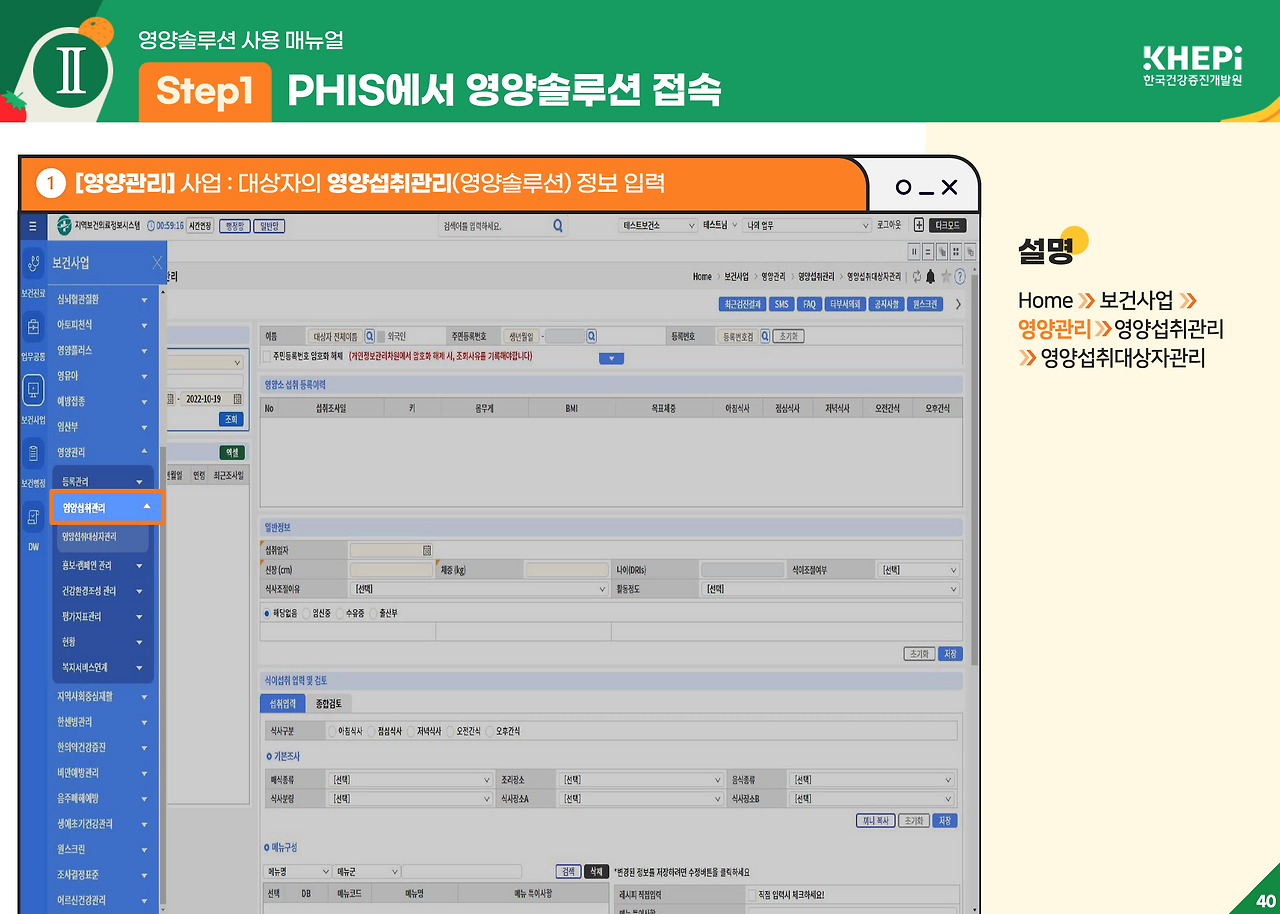
Task: Open the notification bell icon
Action: (931, 277)
